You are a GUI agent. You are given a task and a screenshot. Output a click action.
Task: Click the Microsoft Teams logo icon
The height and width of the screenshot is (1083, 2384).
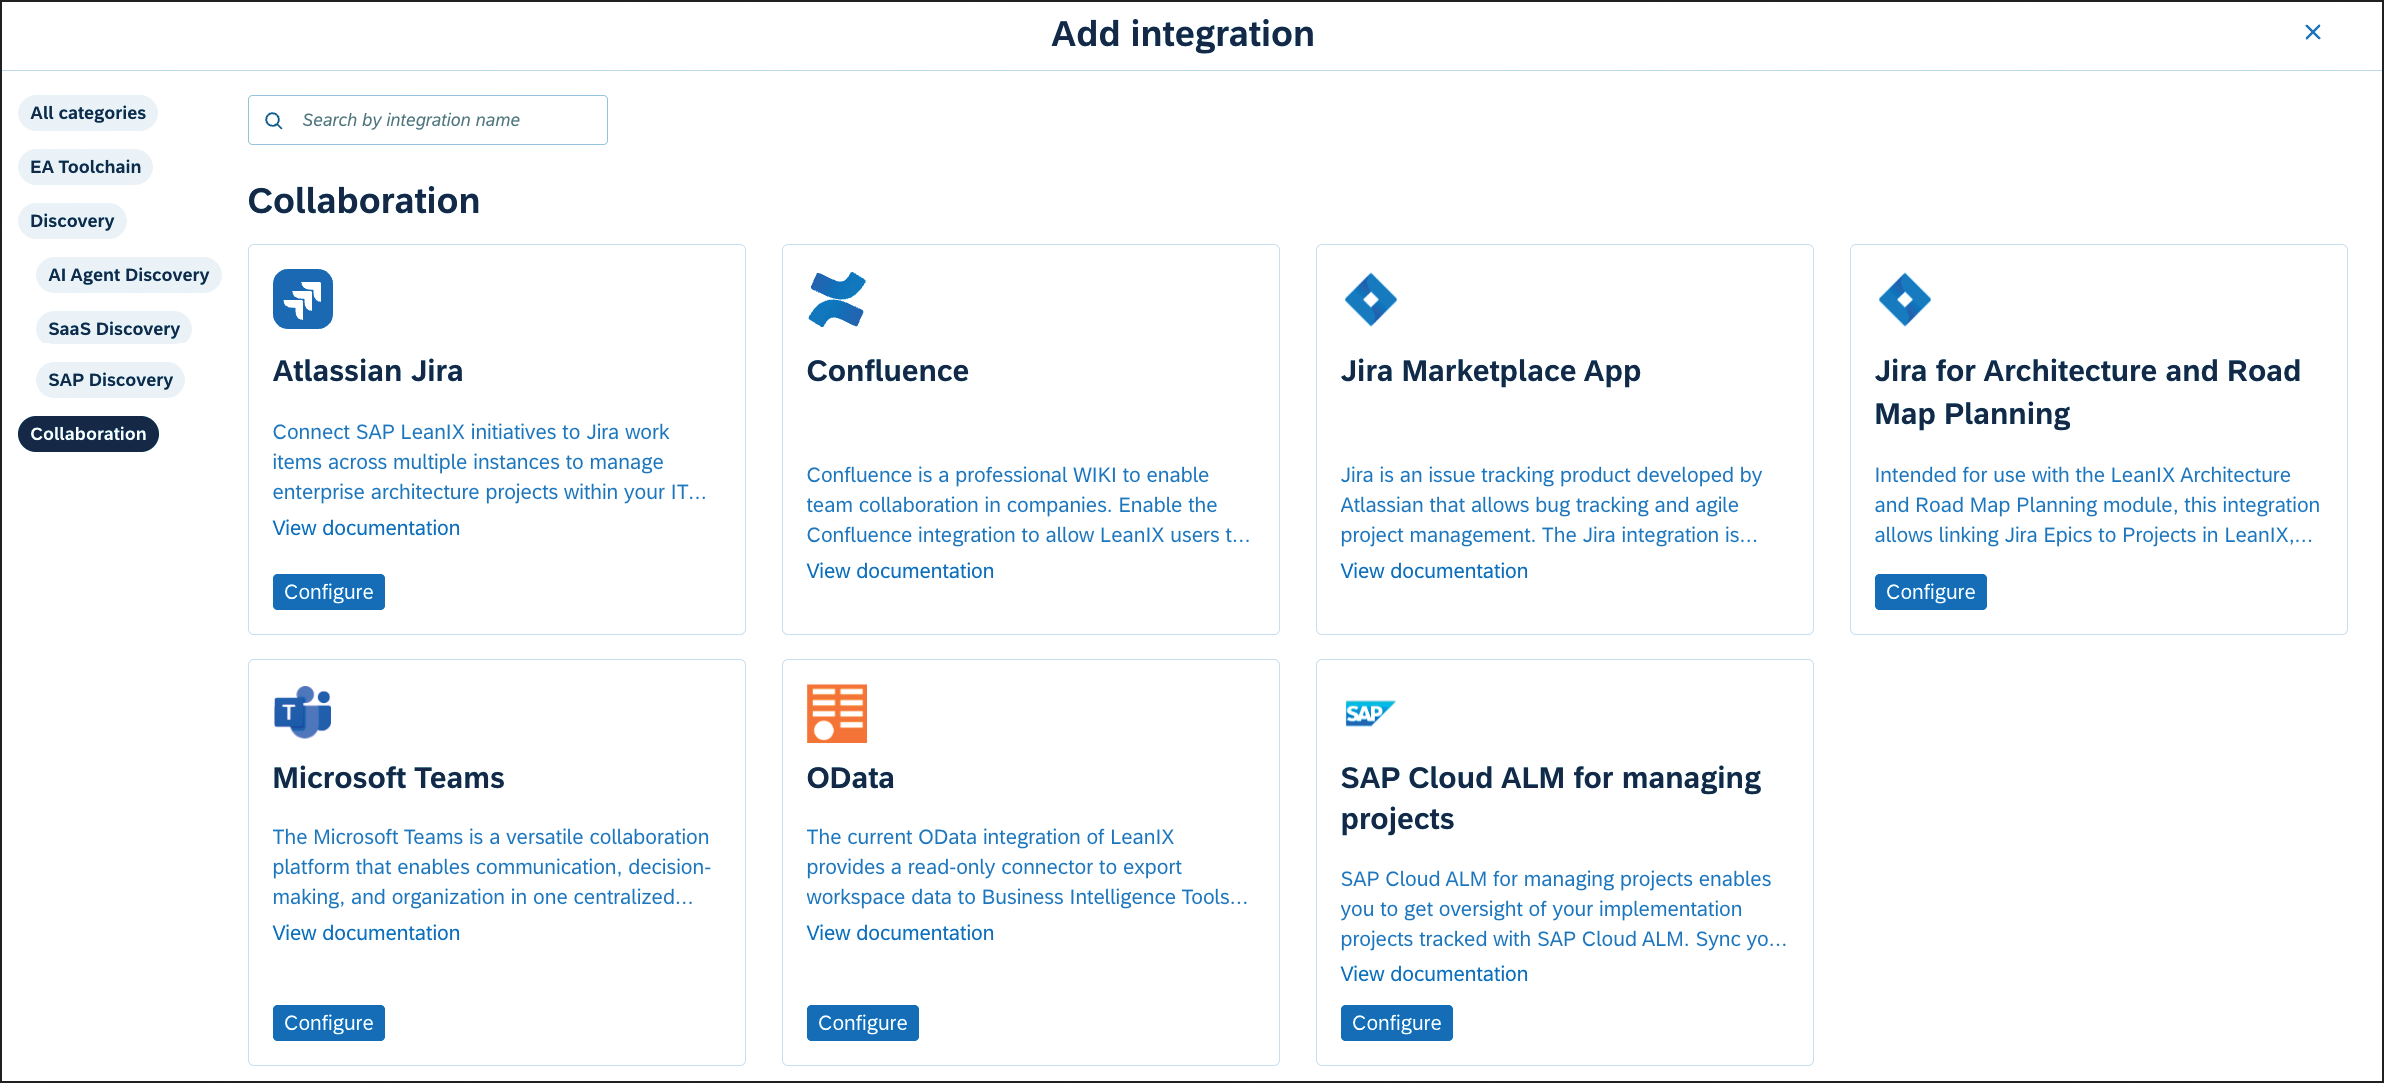coord(302,713)
